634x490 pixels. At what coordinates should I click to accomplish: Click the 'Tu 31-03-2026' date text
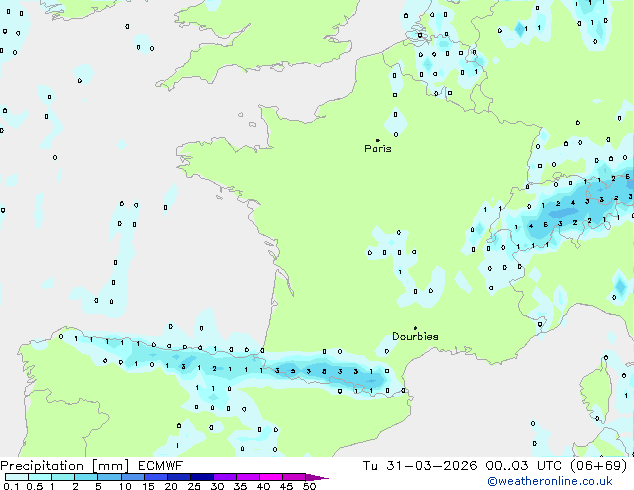tap(420, 466)
